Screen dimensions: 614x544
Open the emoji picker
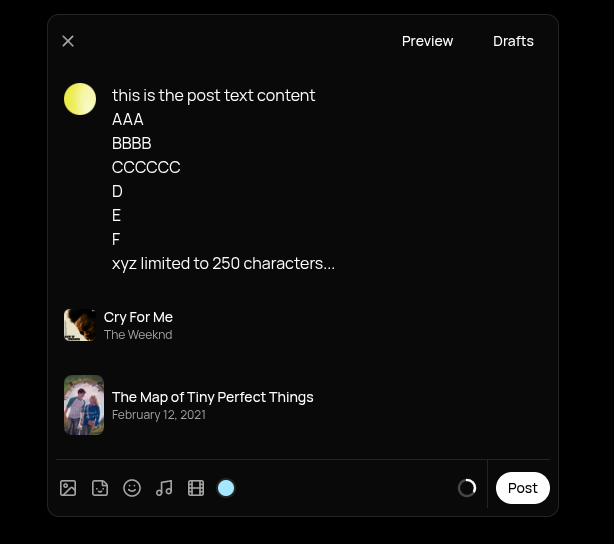[132, 488]
